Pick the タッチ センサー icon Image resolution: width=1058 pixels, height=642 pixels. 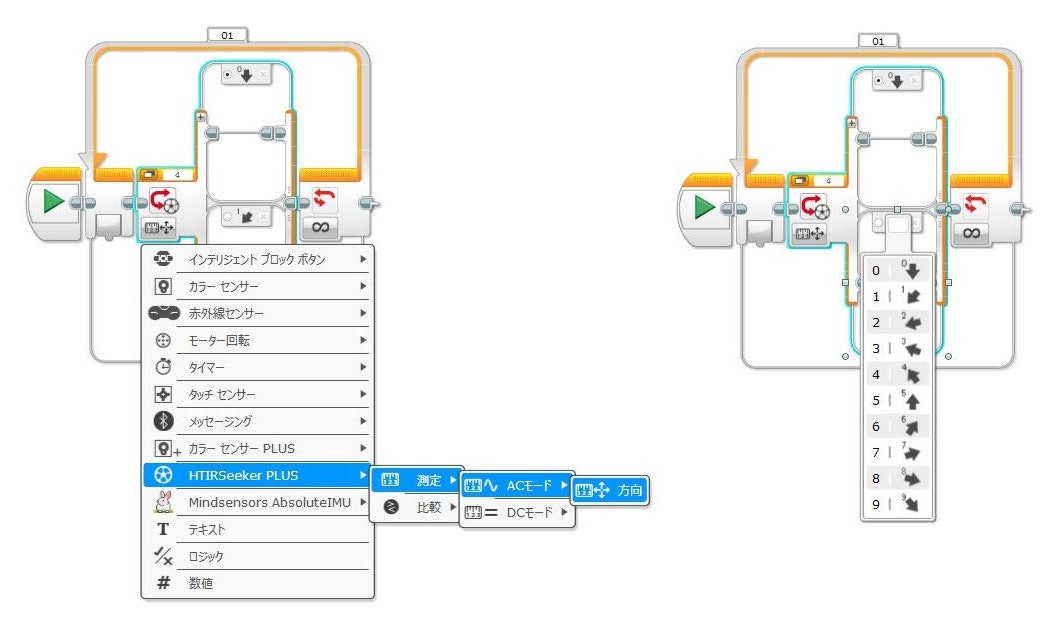tap(163, 394)
